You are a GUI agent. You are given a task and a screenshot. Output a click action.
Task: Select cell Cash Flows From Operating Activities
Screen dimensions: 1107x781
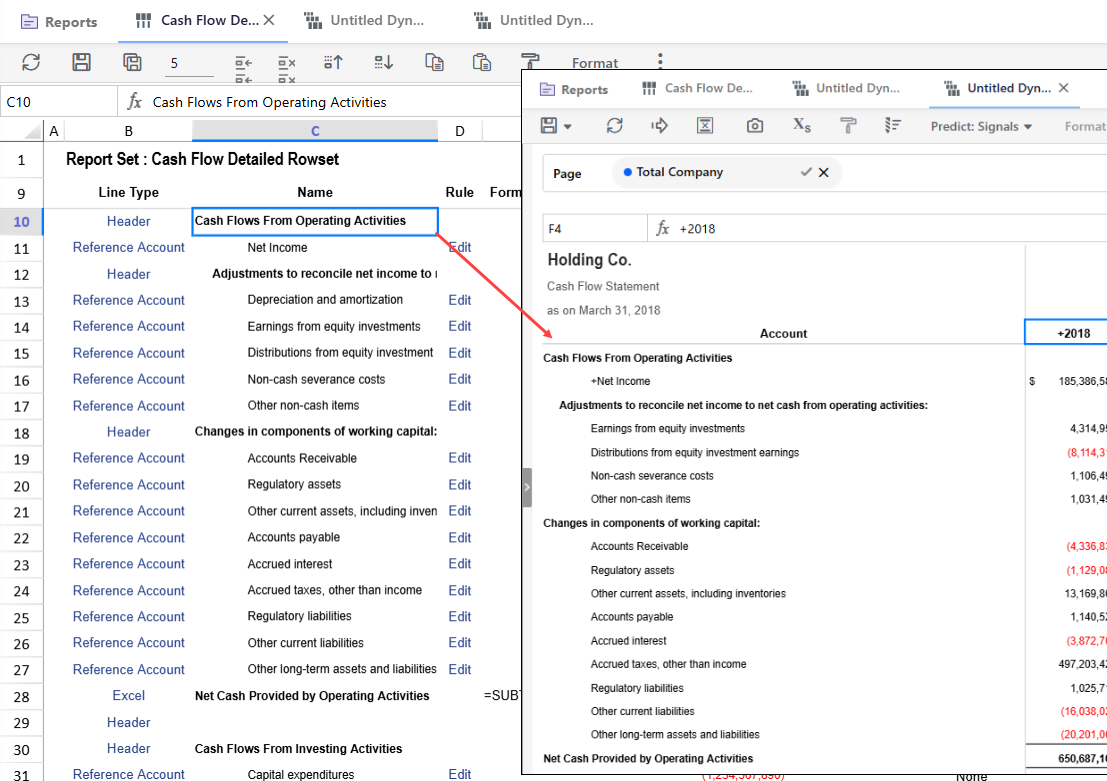[315, 221]
